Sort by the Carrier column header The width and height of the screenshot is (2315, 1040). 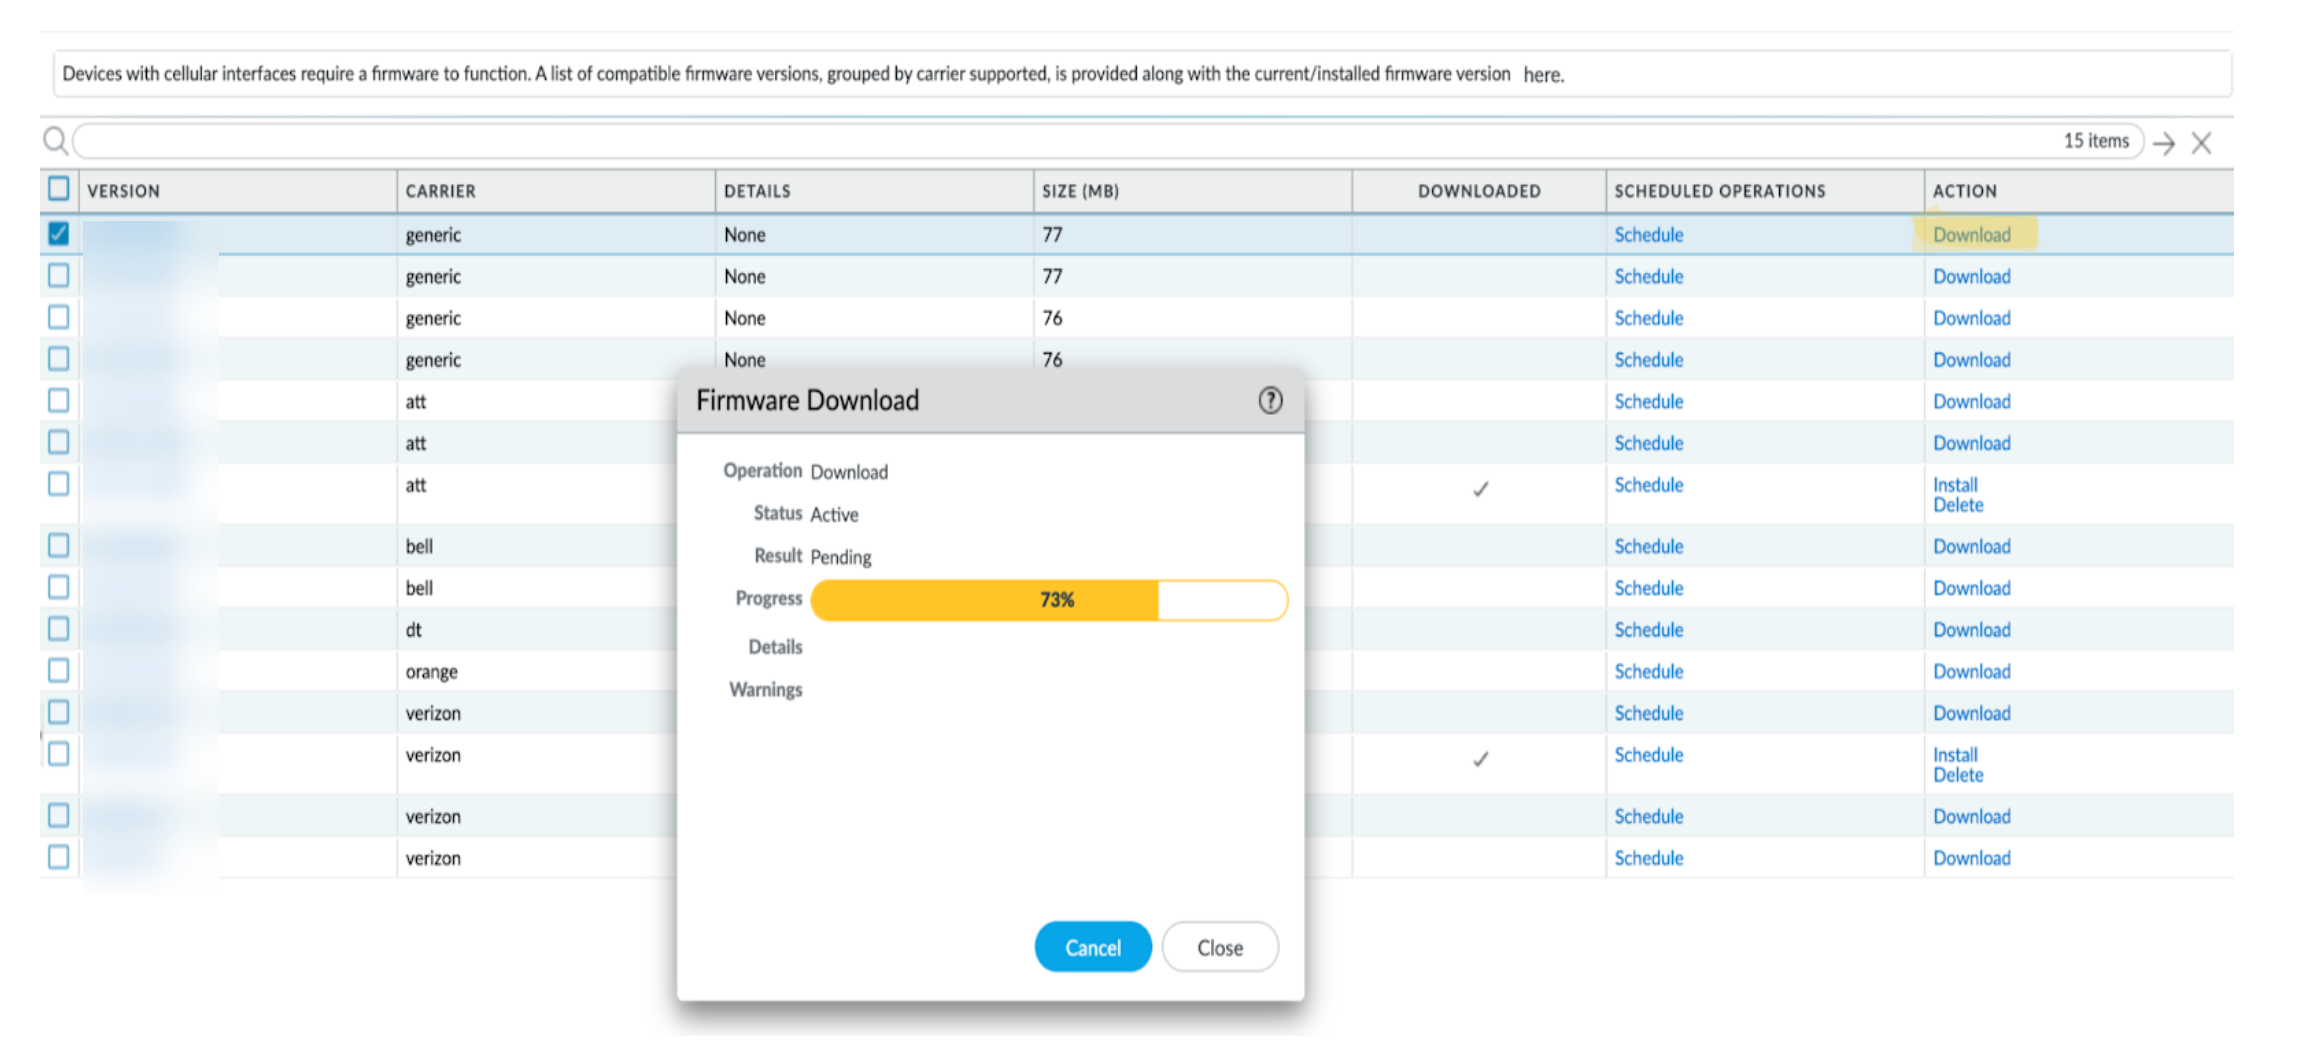point(441,191)
